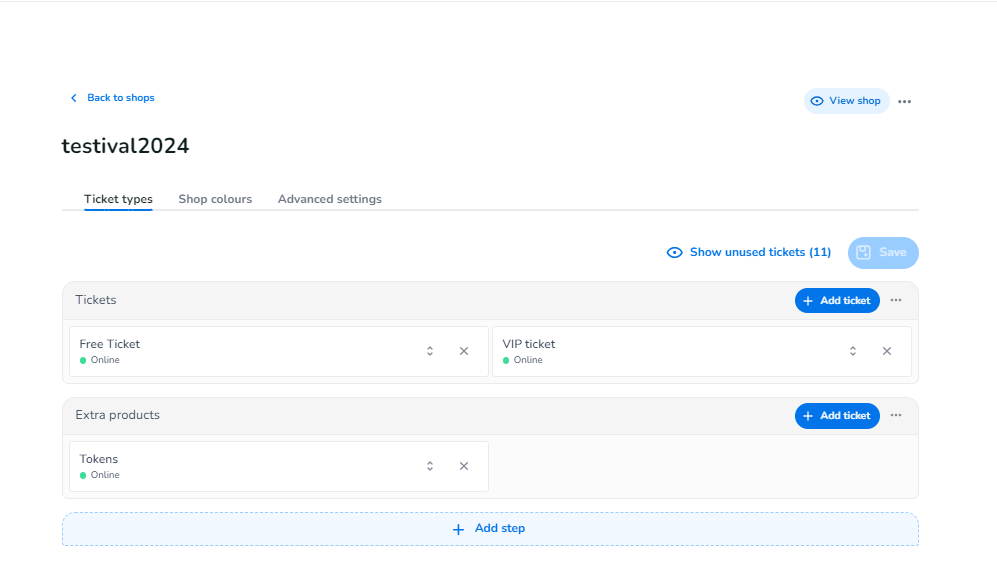
Task: Add ticket to the Tickets step
Action: [x=837, y=301]
